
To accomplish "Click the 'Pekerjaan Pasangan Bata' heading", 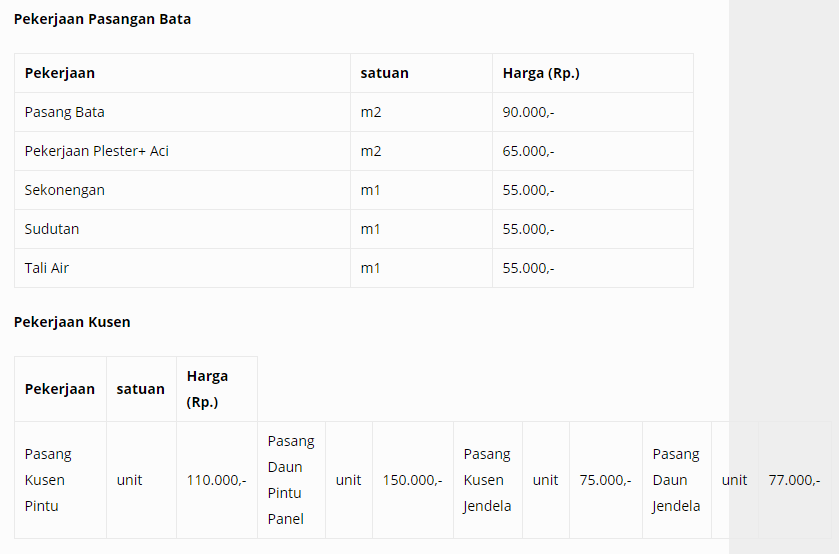I will (x=102, y=19).
